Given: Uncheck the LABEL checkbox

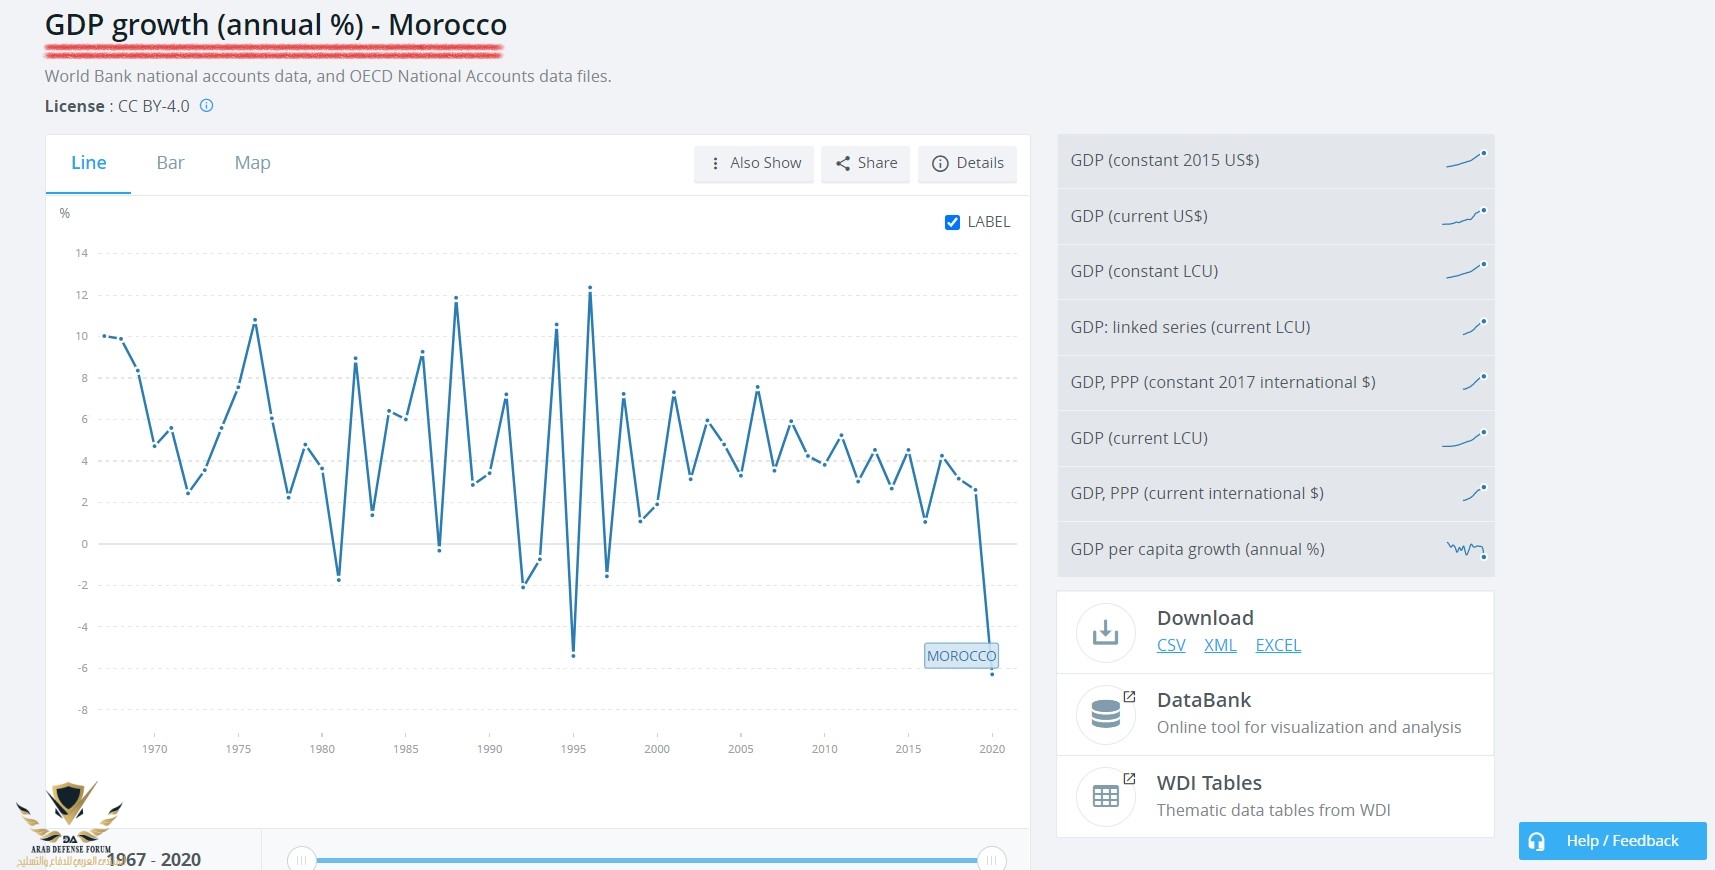Looking at the screenshot, I should pos(952,222).
